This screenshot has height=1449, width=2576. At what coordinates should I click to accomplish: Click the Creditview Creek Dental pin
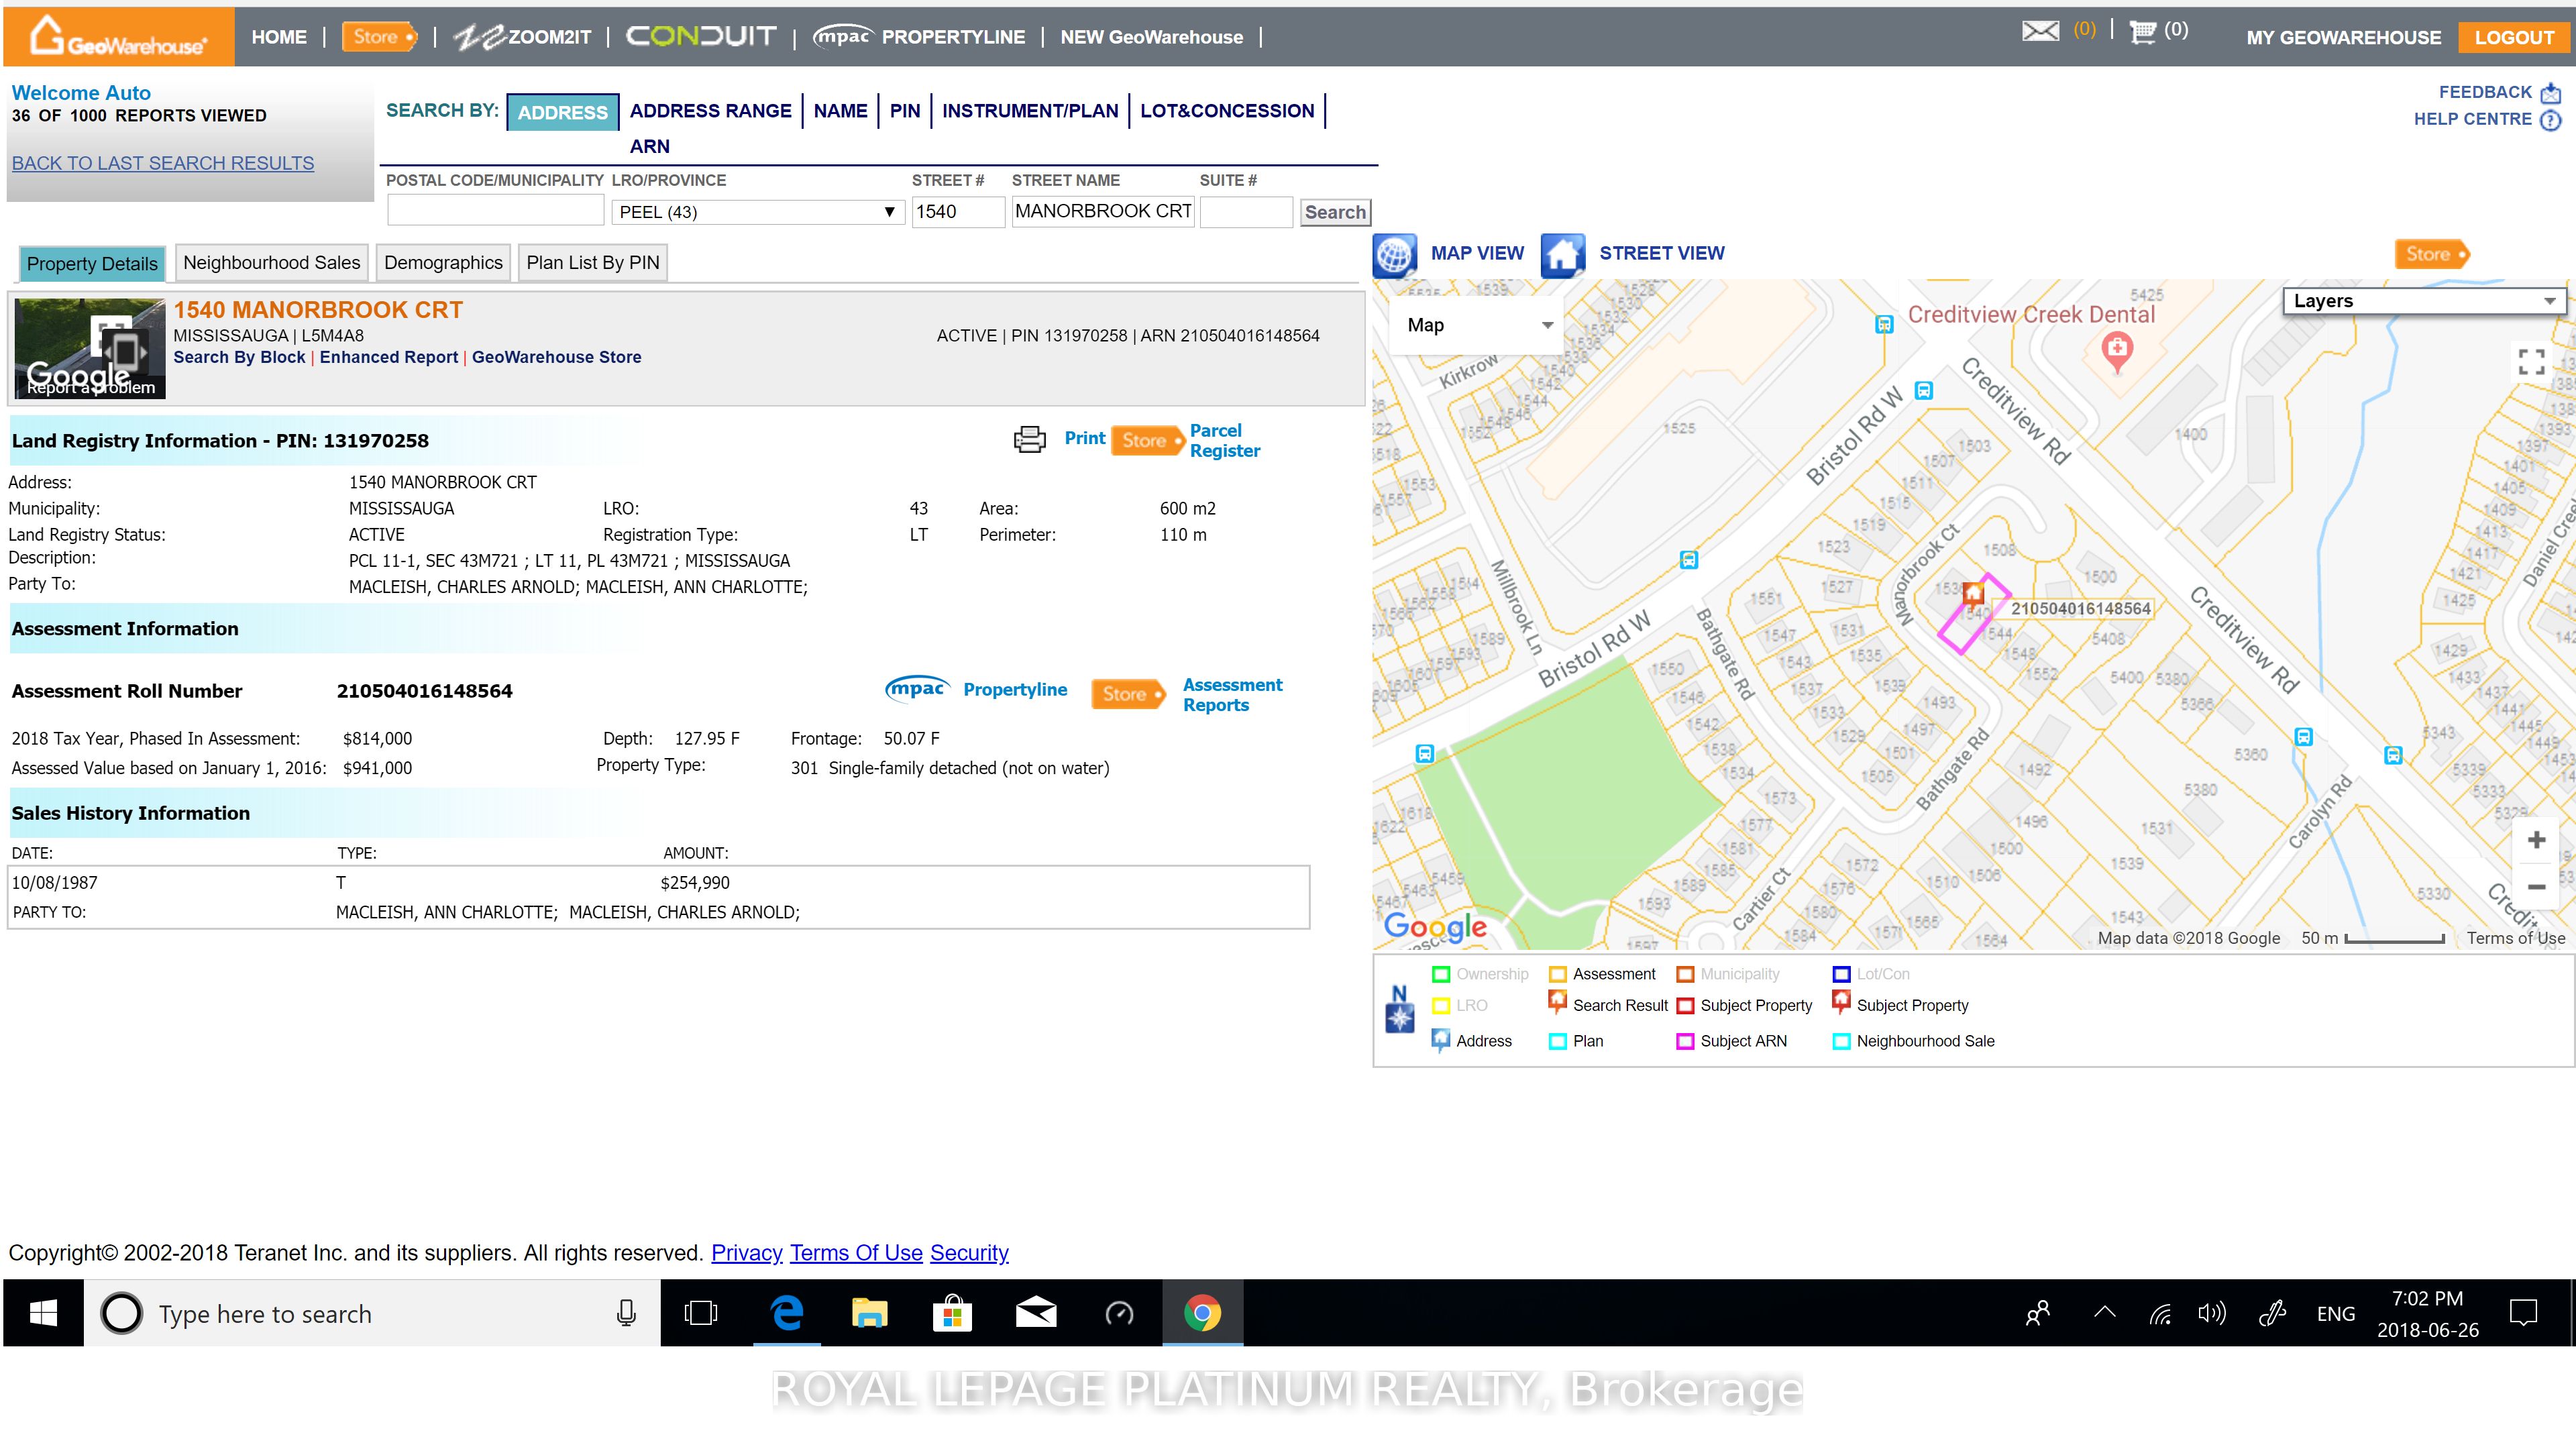(x=2116, y=351)
